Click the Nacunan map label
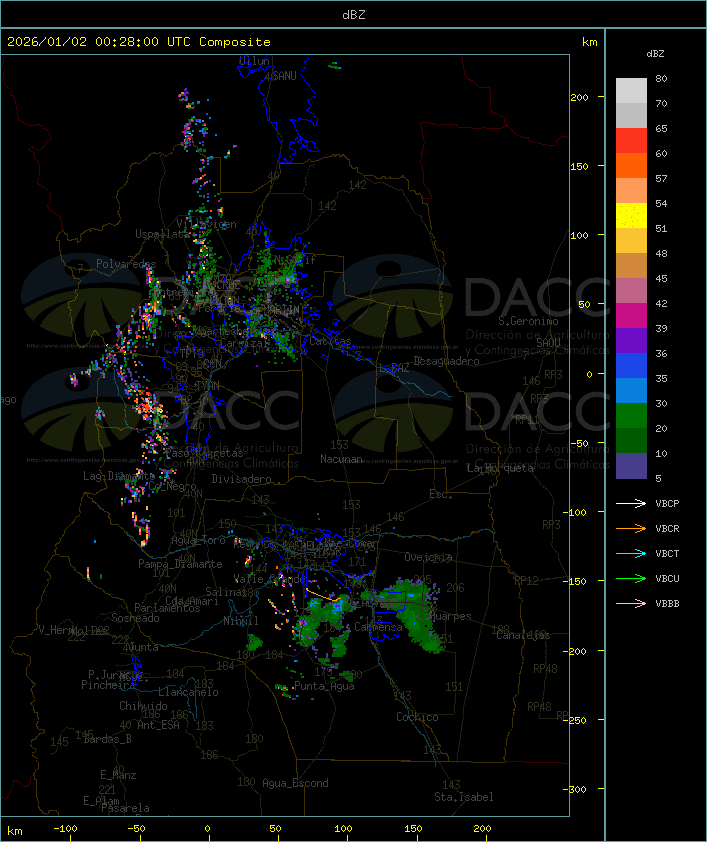 click(341, 459)
